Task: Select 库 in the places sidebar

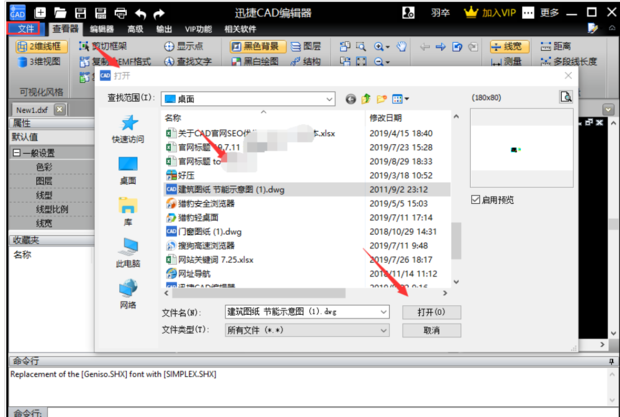Action: (128, 212)
